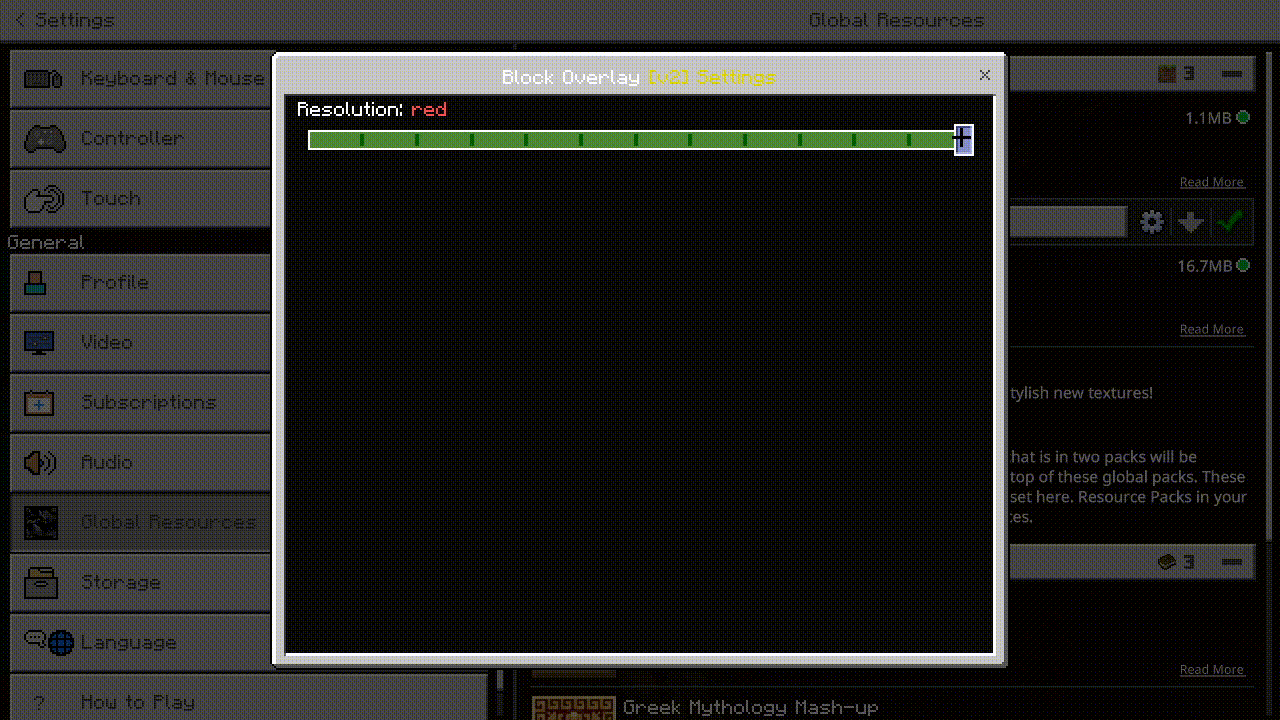Click the Audio speaker icon
Image resolution: width=1280 pixels, height=720 pixels.
coord(39,463)
